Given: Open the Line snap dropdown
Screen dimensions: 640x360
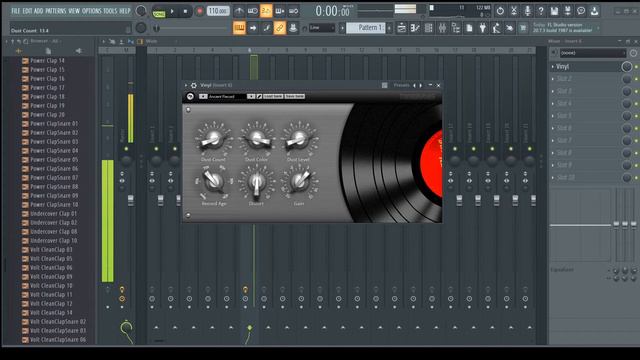Looking at the screenshot, I should point(322,28).
